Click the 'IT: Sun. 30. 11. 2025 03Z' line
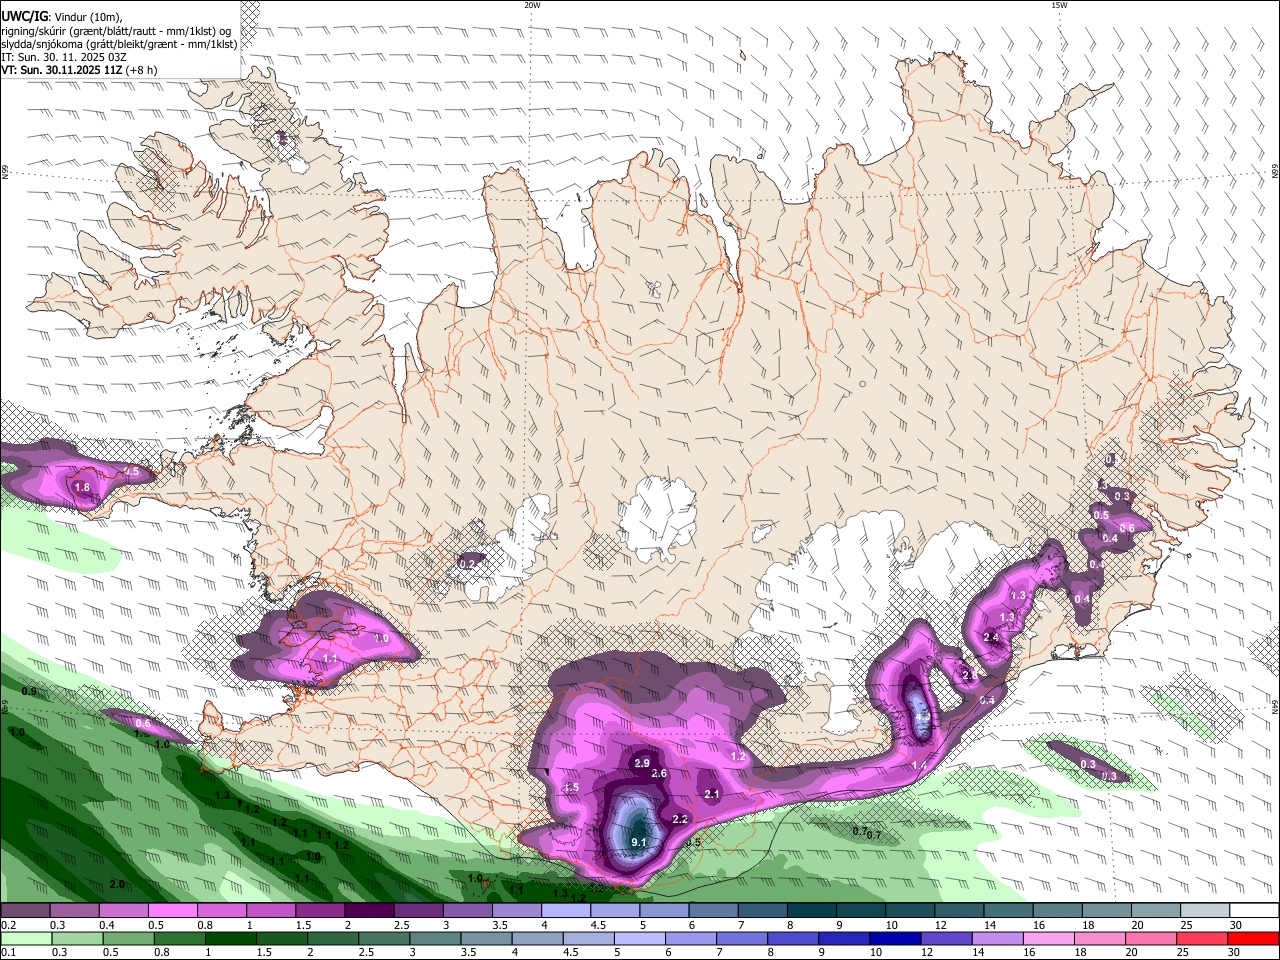Image resolution: width=1280 pixels, height=960 pixels. tap(64, 57)
